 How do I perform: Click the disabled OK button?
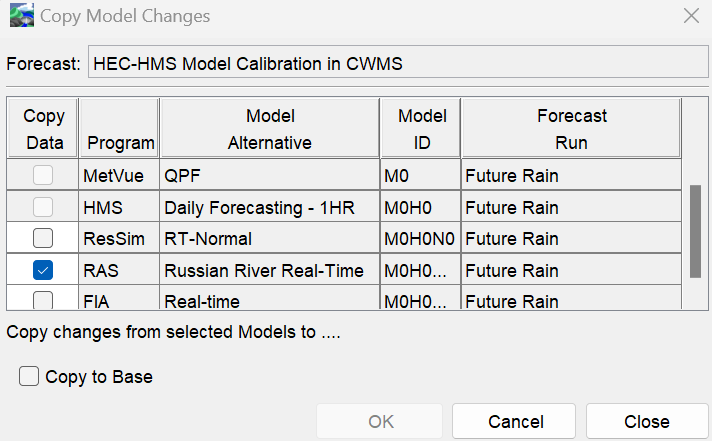point(380,421)
